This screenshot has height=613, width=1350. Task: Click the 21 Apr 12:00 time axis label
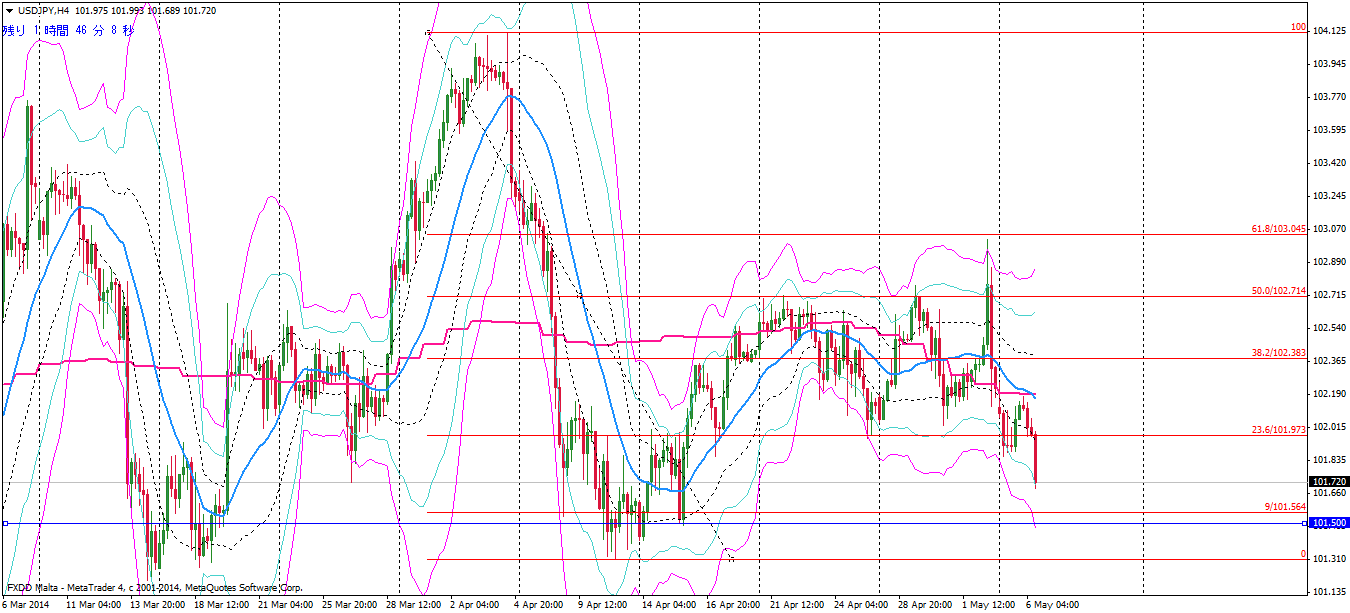coord(799,605)
